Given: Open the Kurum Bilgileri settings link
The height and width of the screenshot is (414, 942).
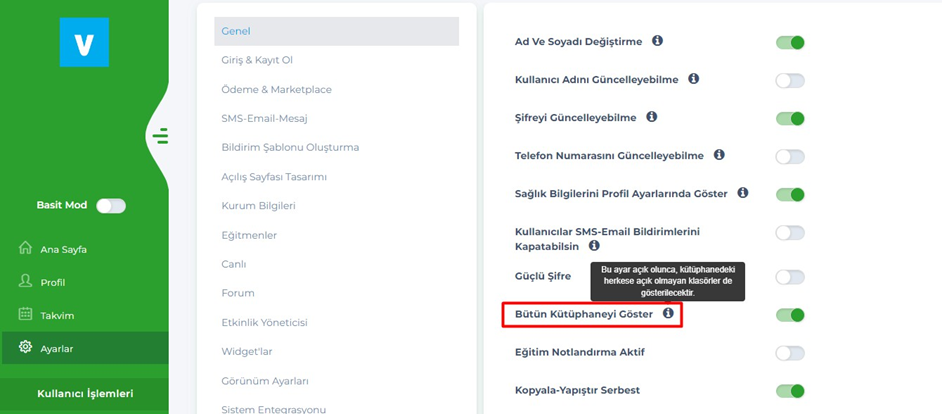Looking at the screenshot, I should click(x=258, y=205).
